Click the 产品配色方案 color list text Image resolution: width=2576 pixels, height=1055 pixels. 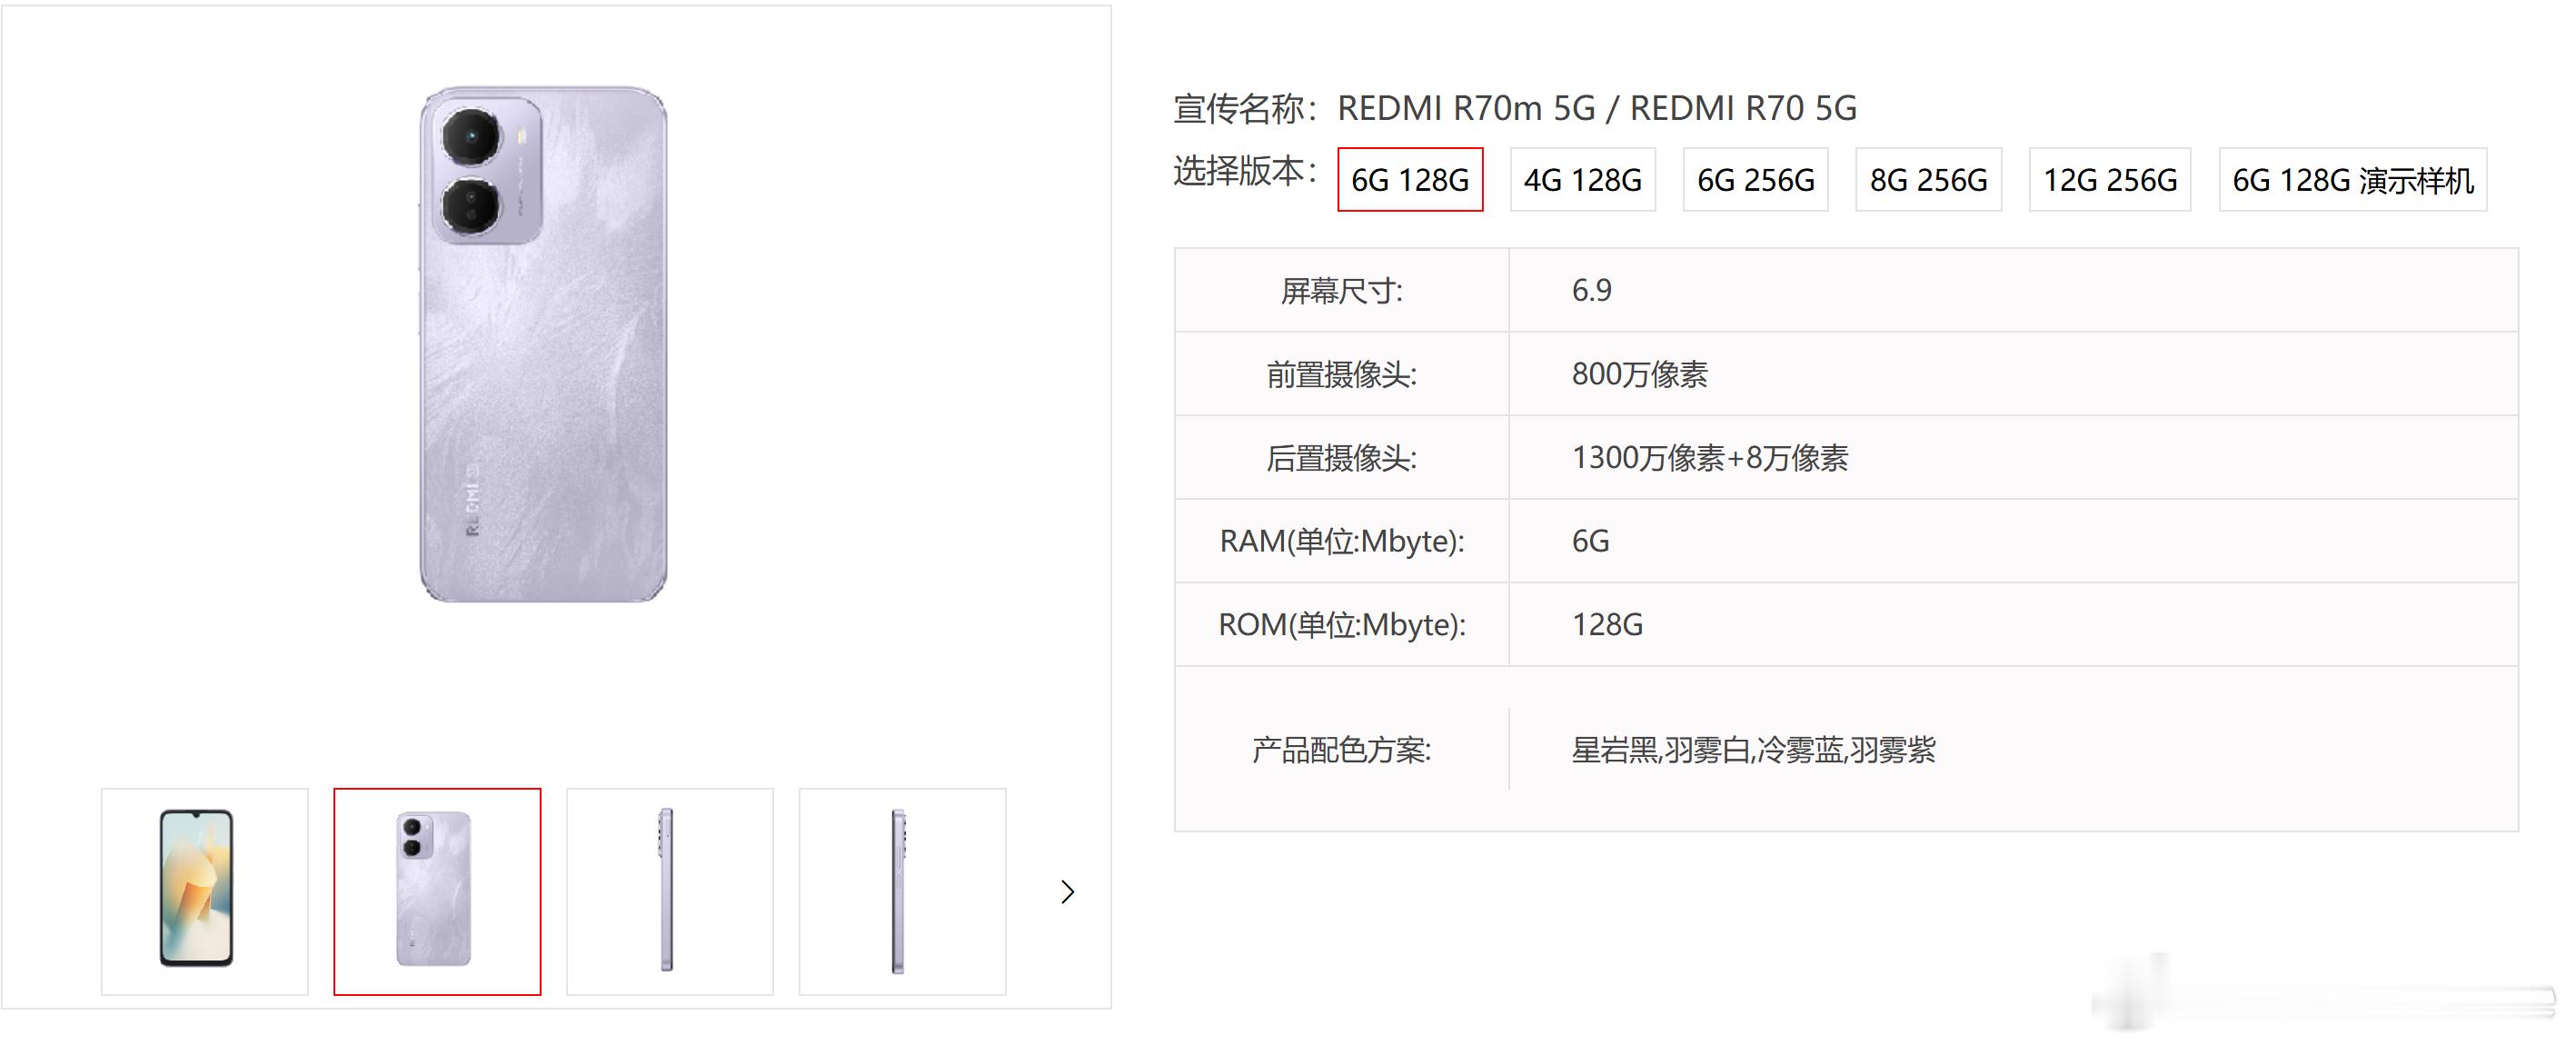pos(1753,750)
